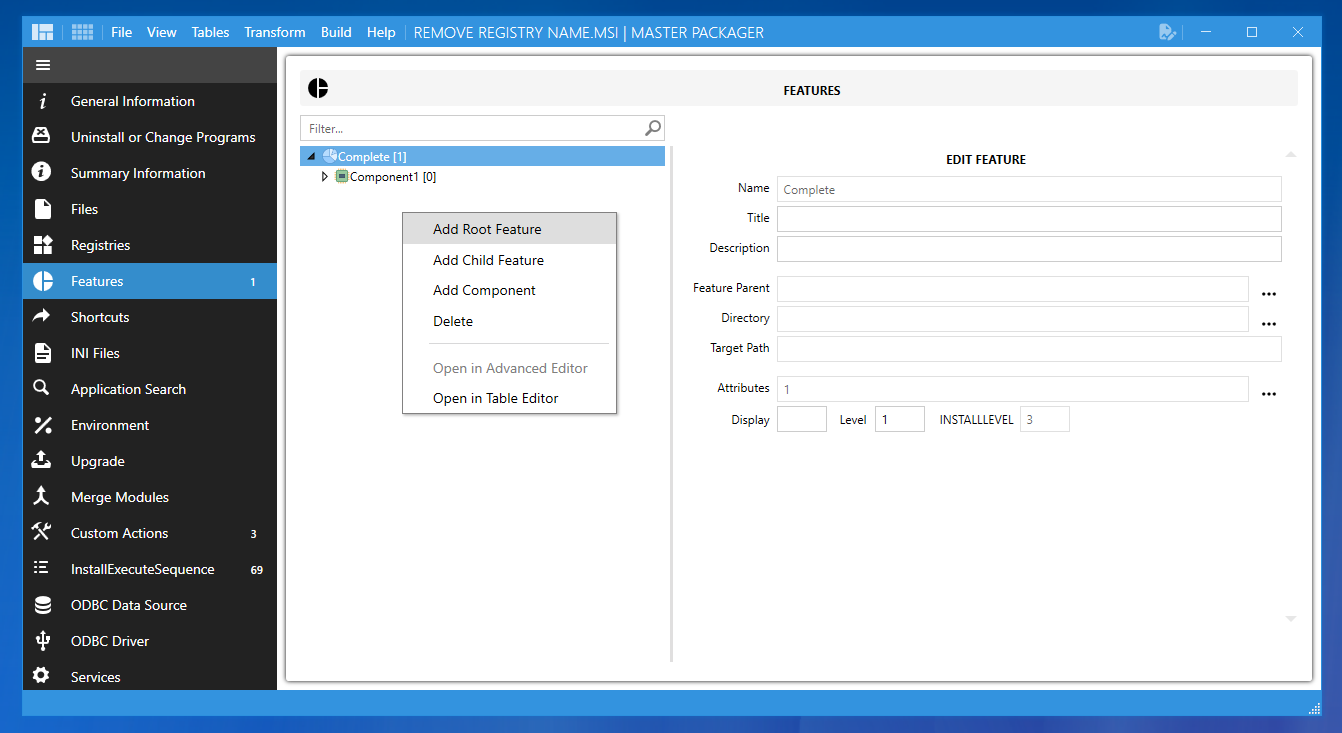Toggle the hamburger menu in sidebar
This screenshot has width=1342, height=733.
42,65
